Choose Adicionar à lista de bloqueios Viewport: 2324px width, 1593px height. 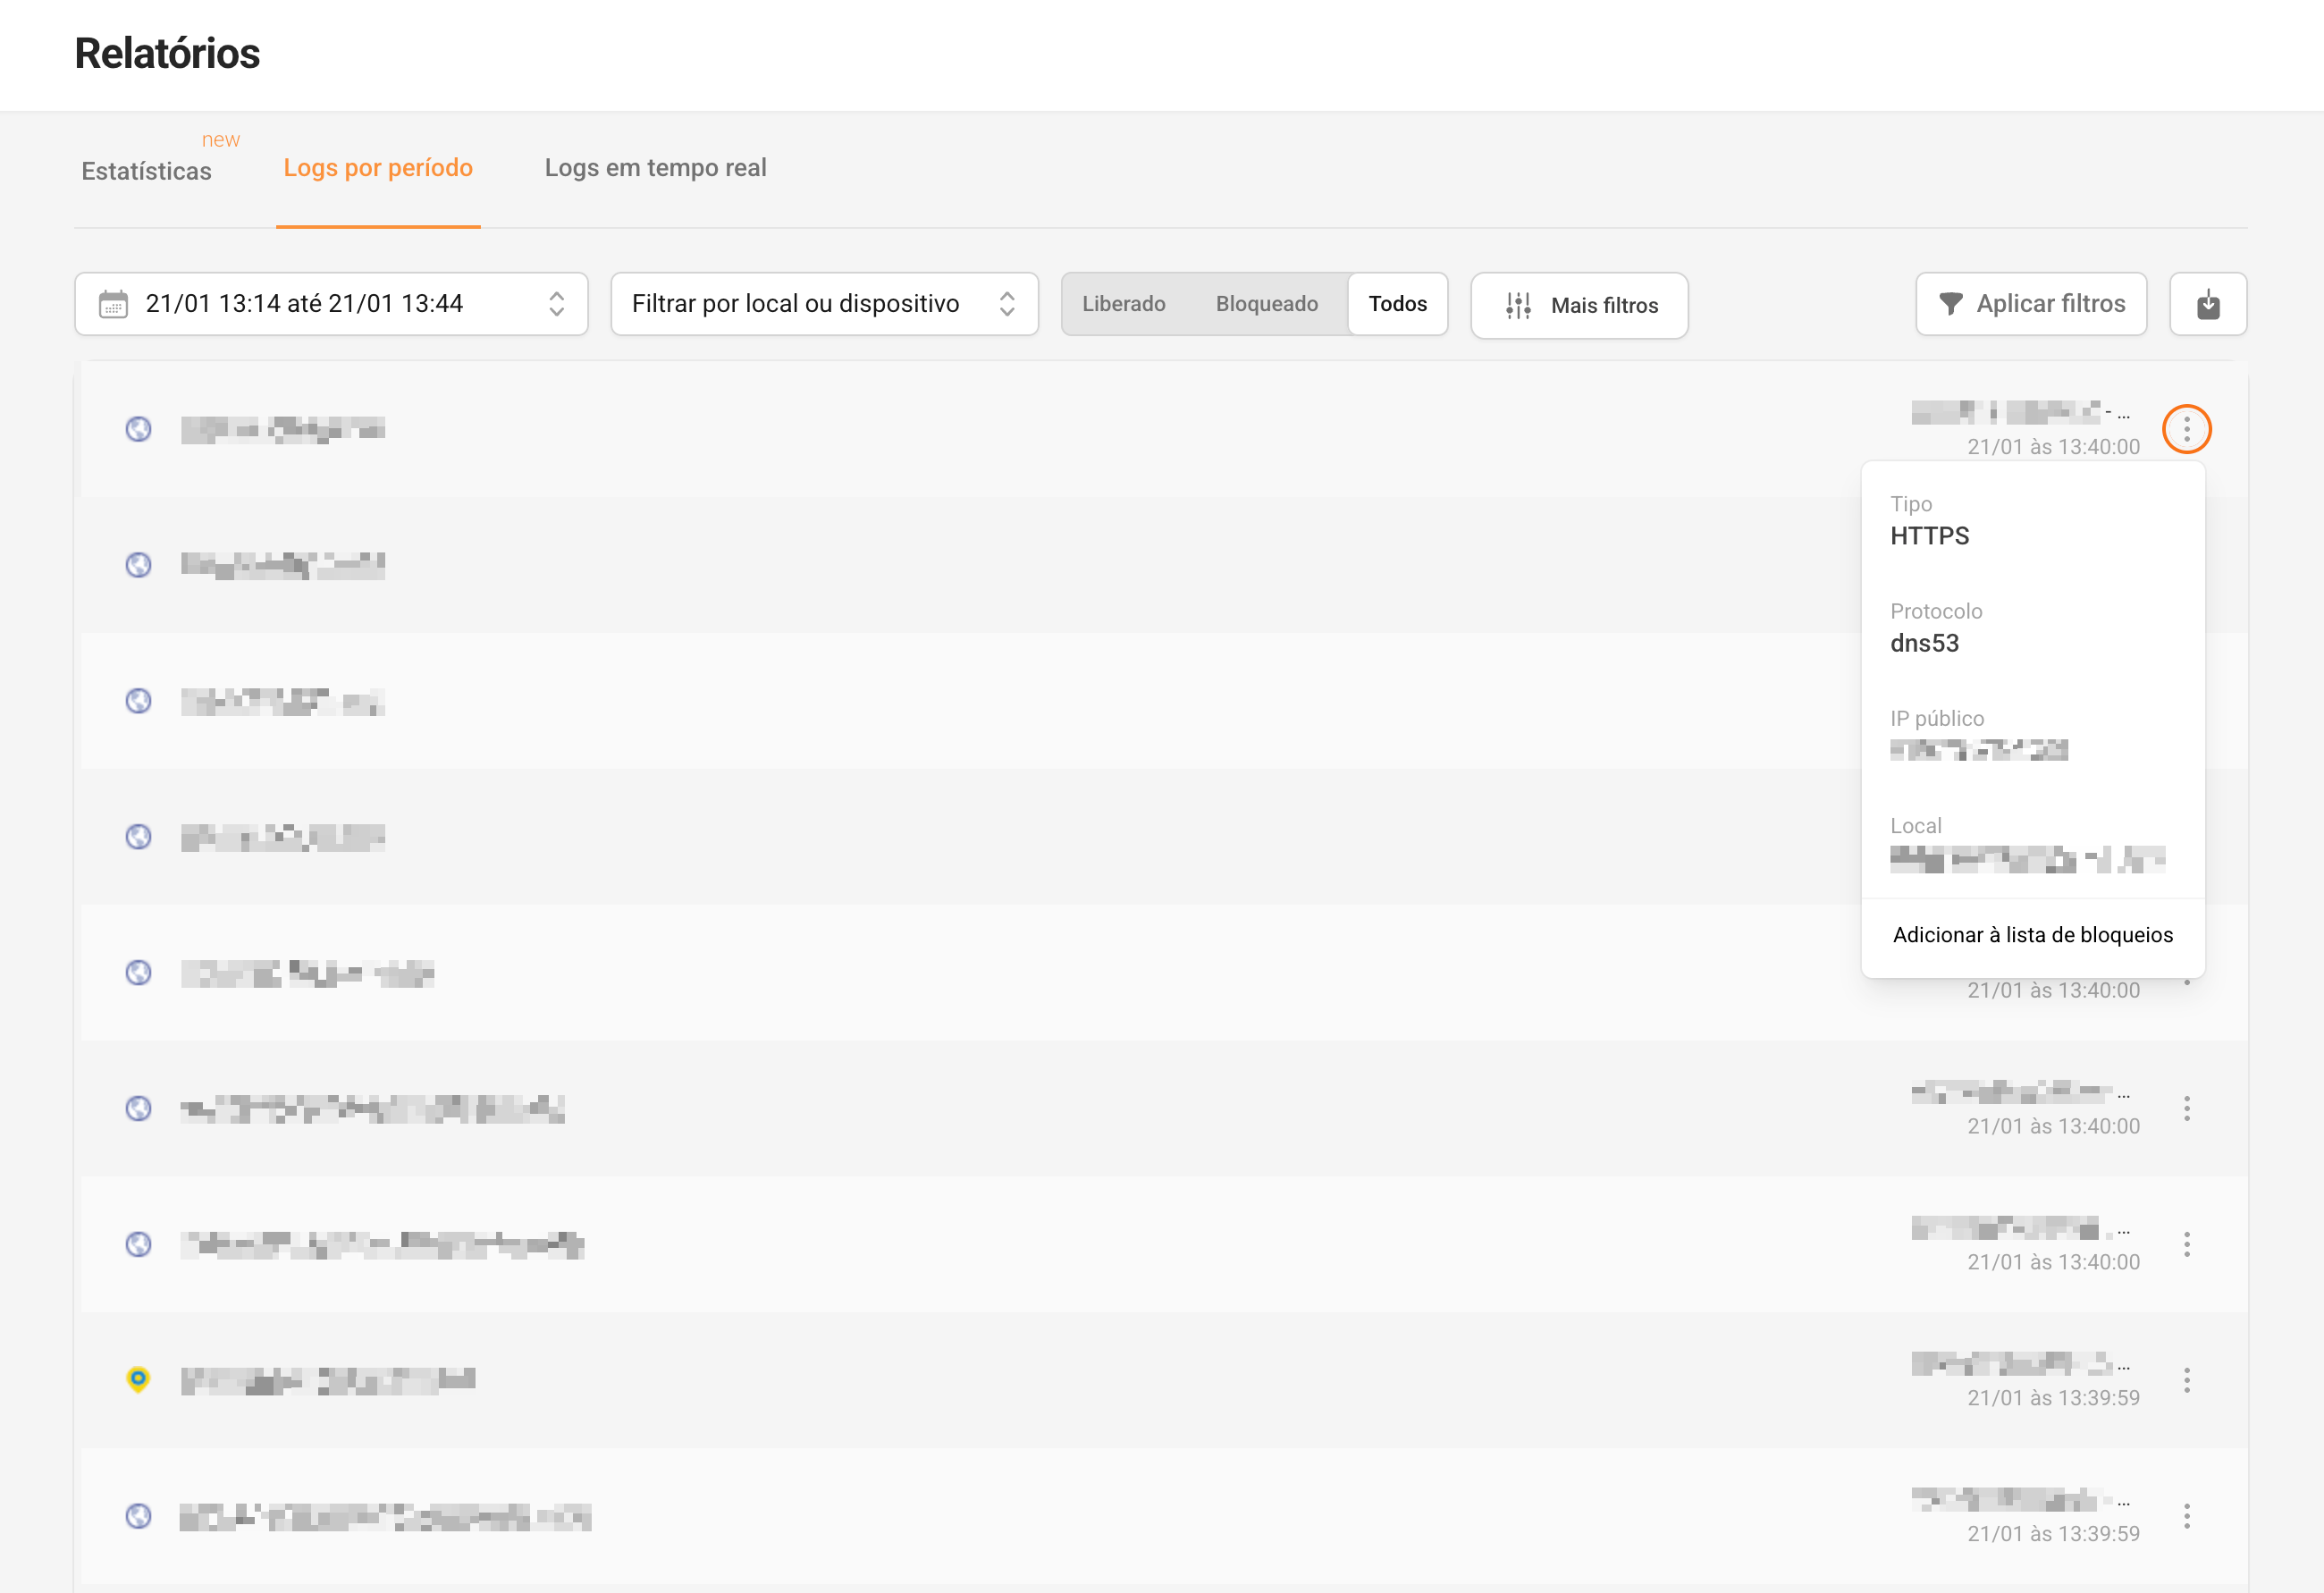2032,935
